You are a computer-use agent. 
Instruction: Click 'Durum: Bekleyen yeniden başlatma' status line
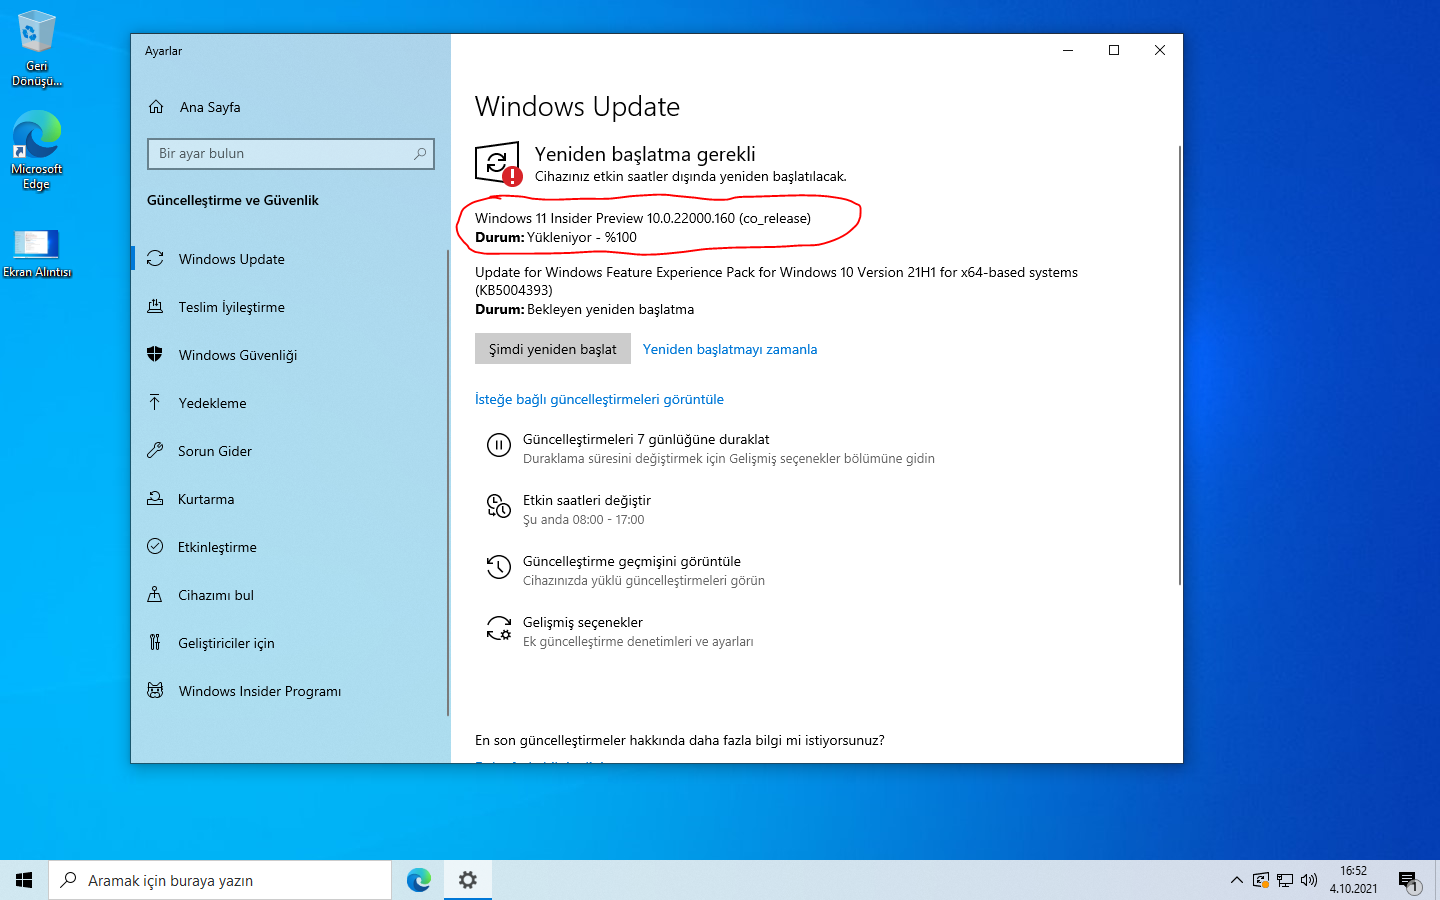tap(584, 310)
